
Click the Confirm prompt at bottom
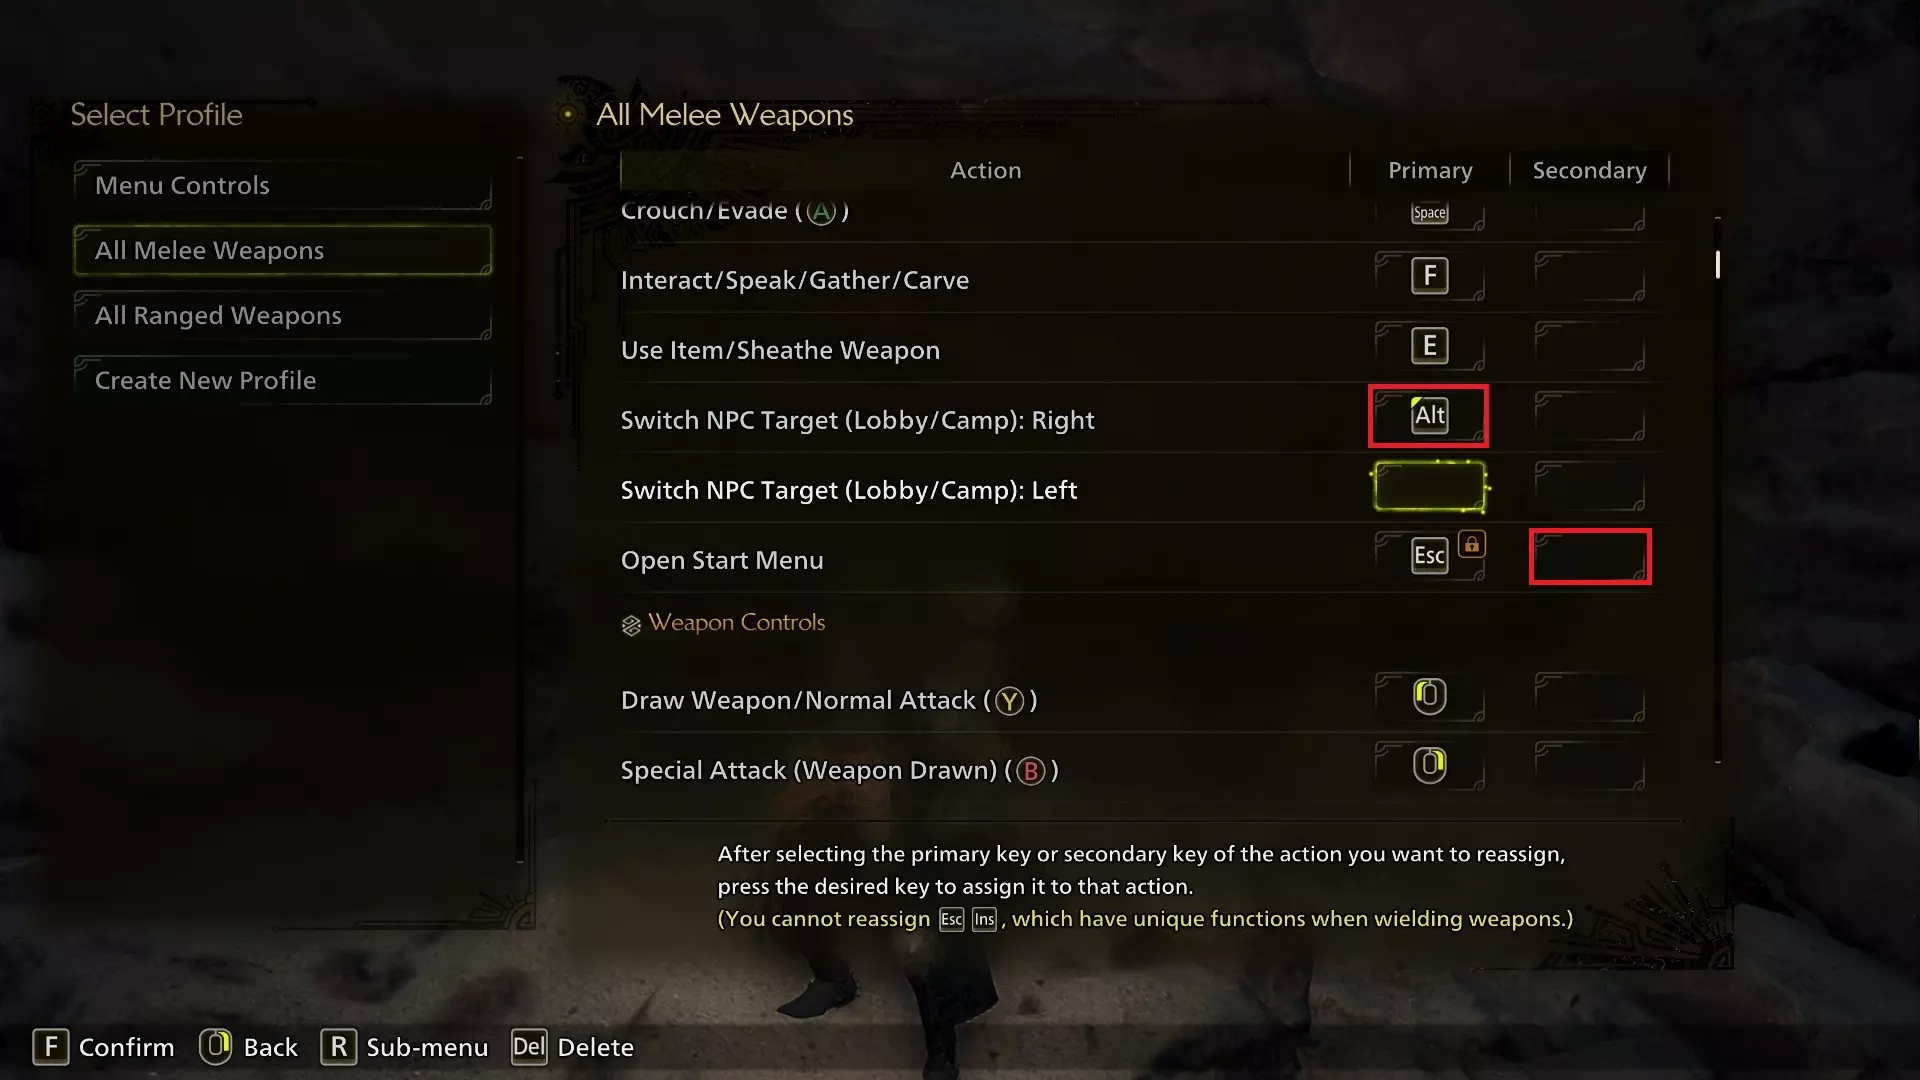(x=103, y=1047)
